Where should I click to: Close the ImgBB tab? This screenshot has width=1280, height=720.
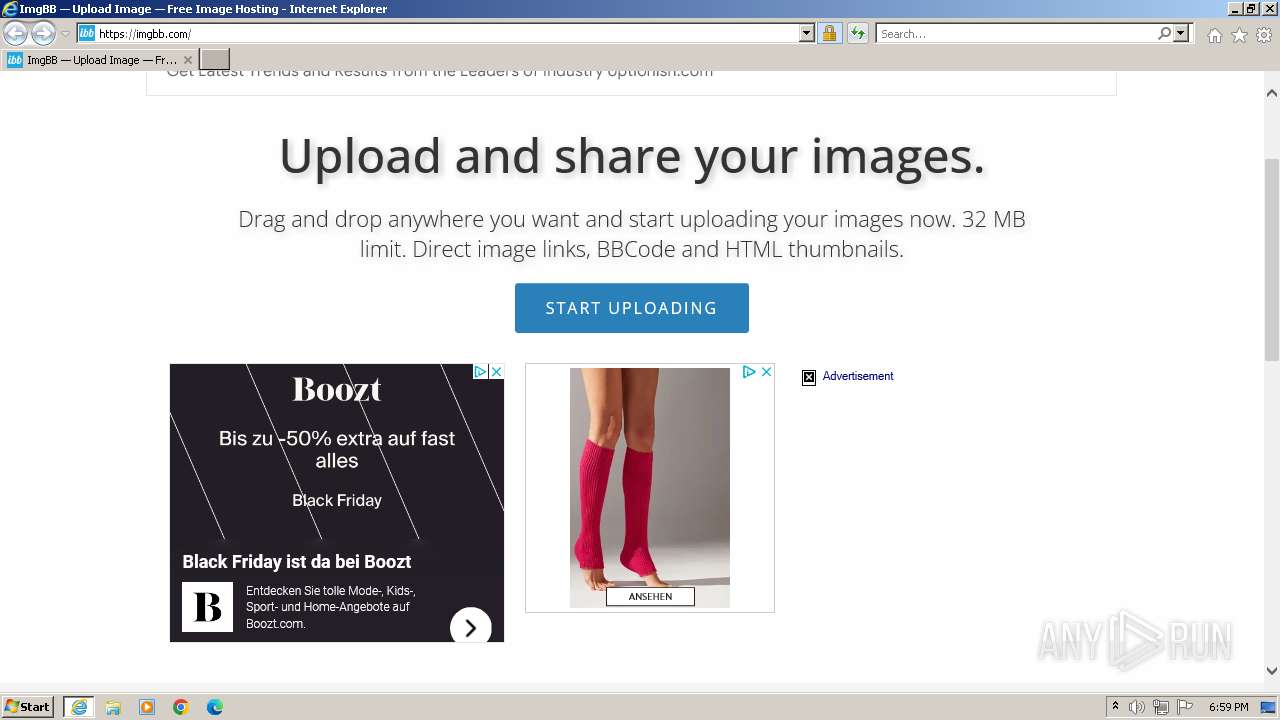pos(187,60)
